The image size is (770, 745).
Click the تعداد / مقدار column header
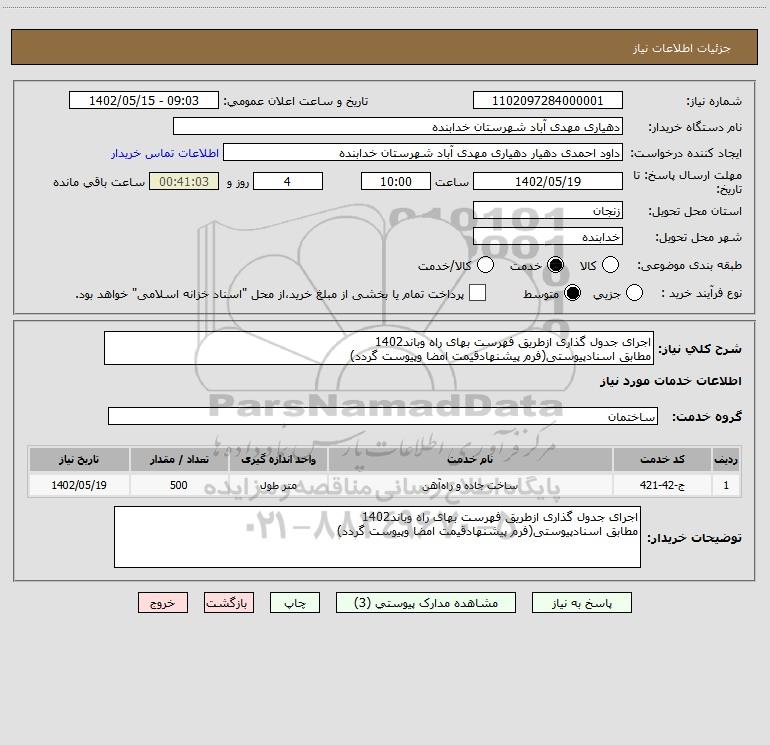pyautogui.click(x=179, y=459)
